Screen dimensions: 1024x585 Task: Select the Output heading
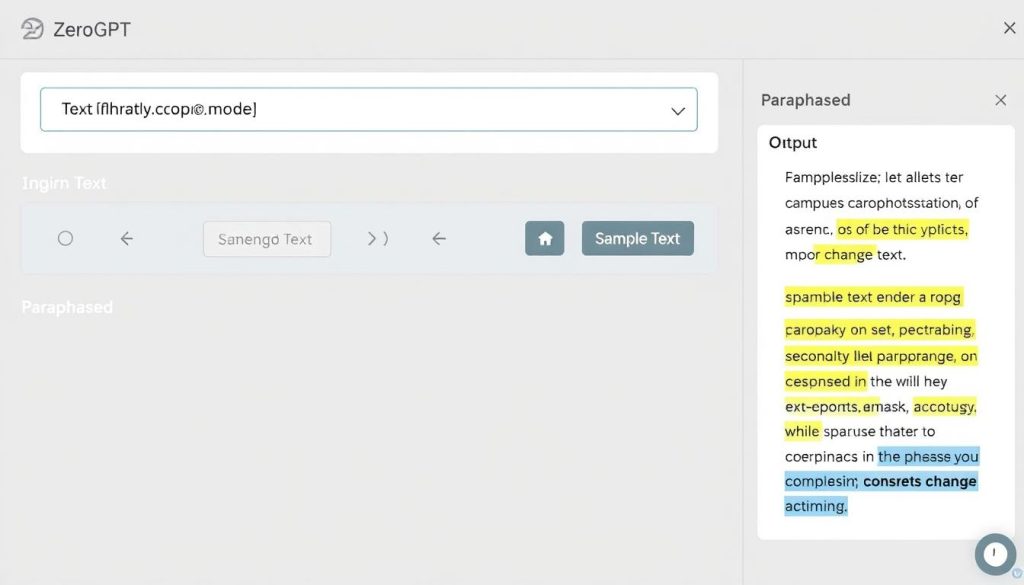point(793,143)
